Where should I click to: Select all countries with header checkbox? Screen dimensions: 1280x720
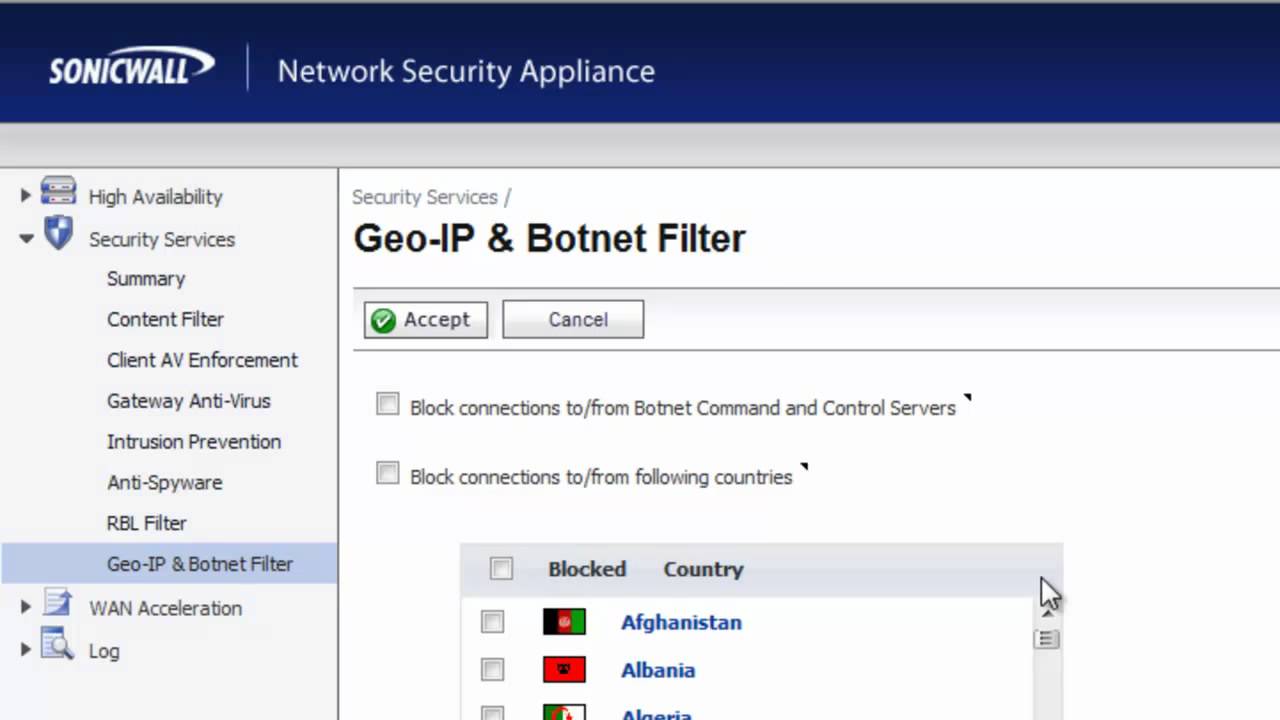[501, 569]
